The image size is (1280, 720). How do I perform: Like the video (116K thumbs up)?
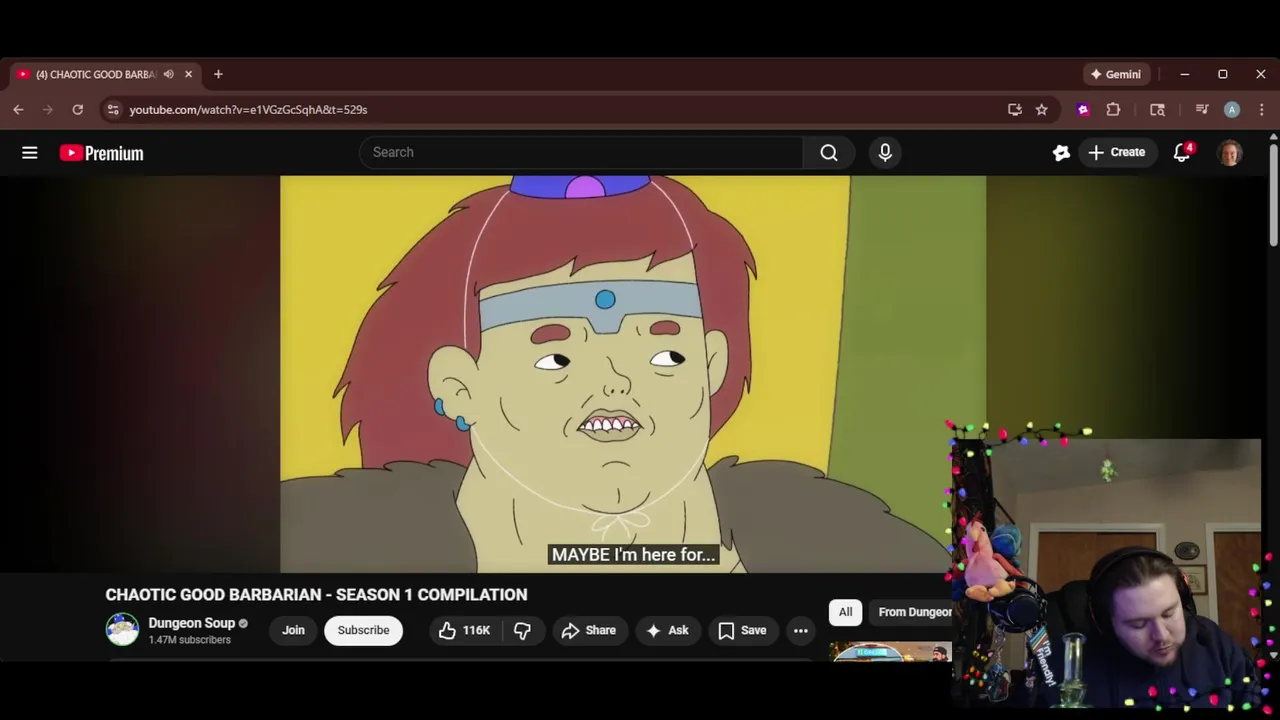pos(464,630)
